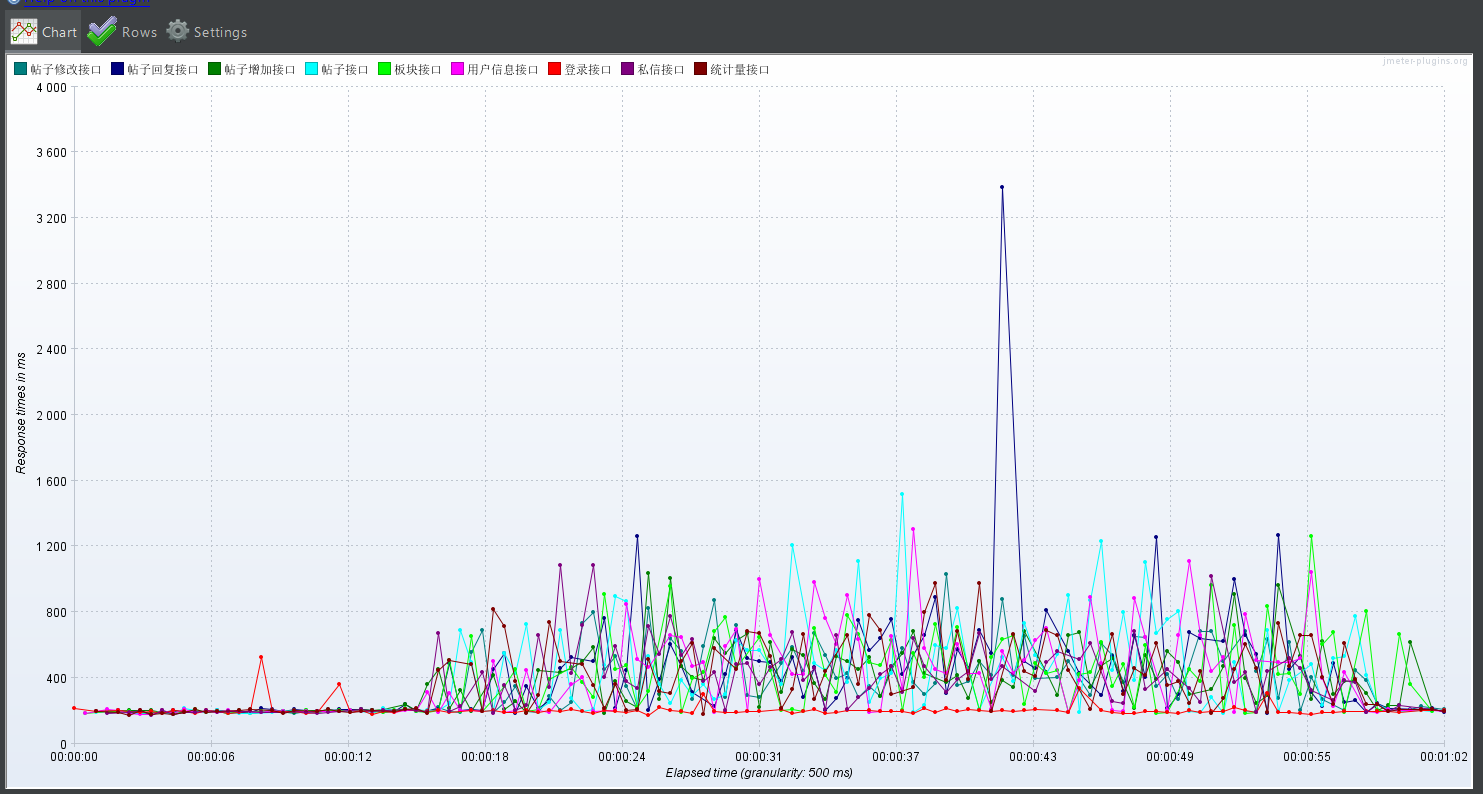Click the 1 200 y-axis tick label
1483x794 pixels.
[x=52, y=546]
